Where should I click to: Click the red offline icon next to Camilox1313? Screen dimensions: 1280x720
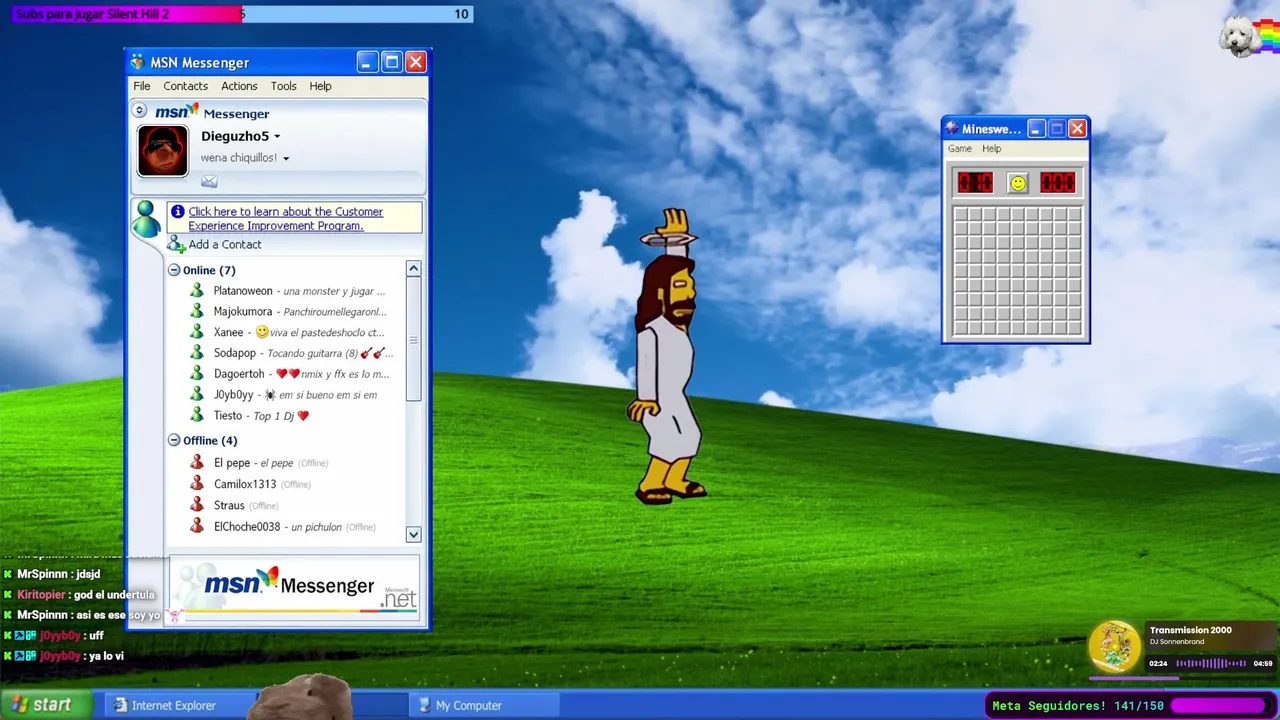coord(197,484)
